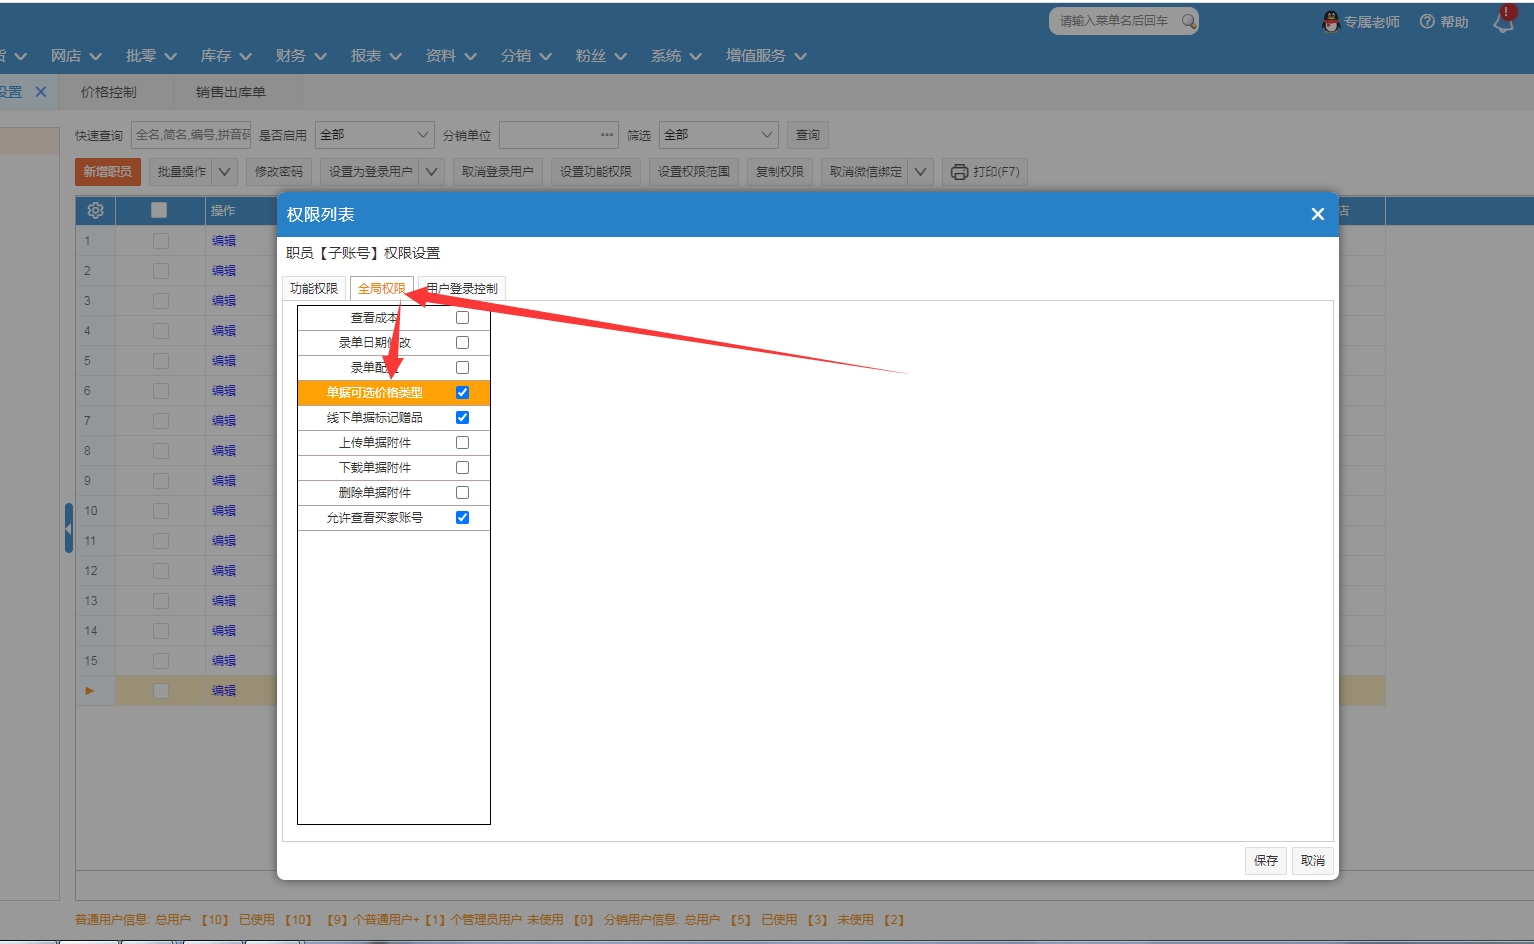The width and height of the screenshot is (1534, 944).
Task: Click the 修改密码 button
Action: (x=279, y=172)
